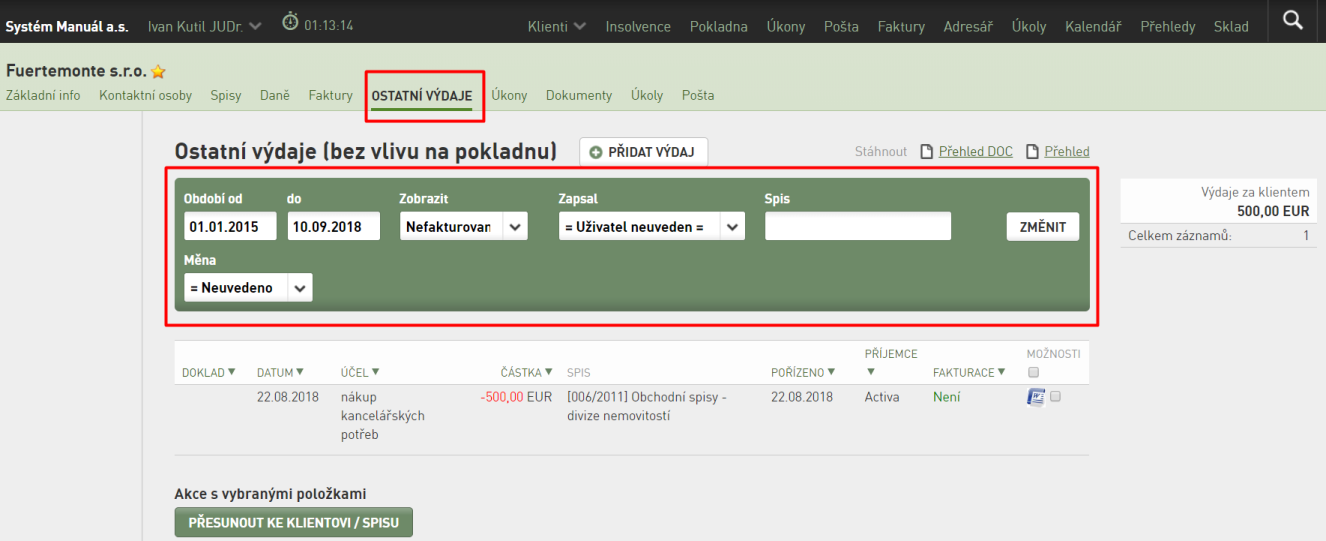Sort by the Částka column arrow
Viewport: 1326px width, 541px height.
(x=548, y=372)
